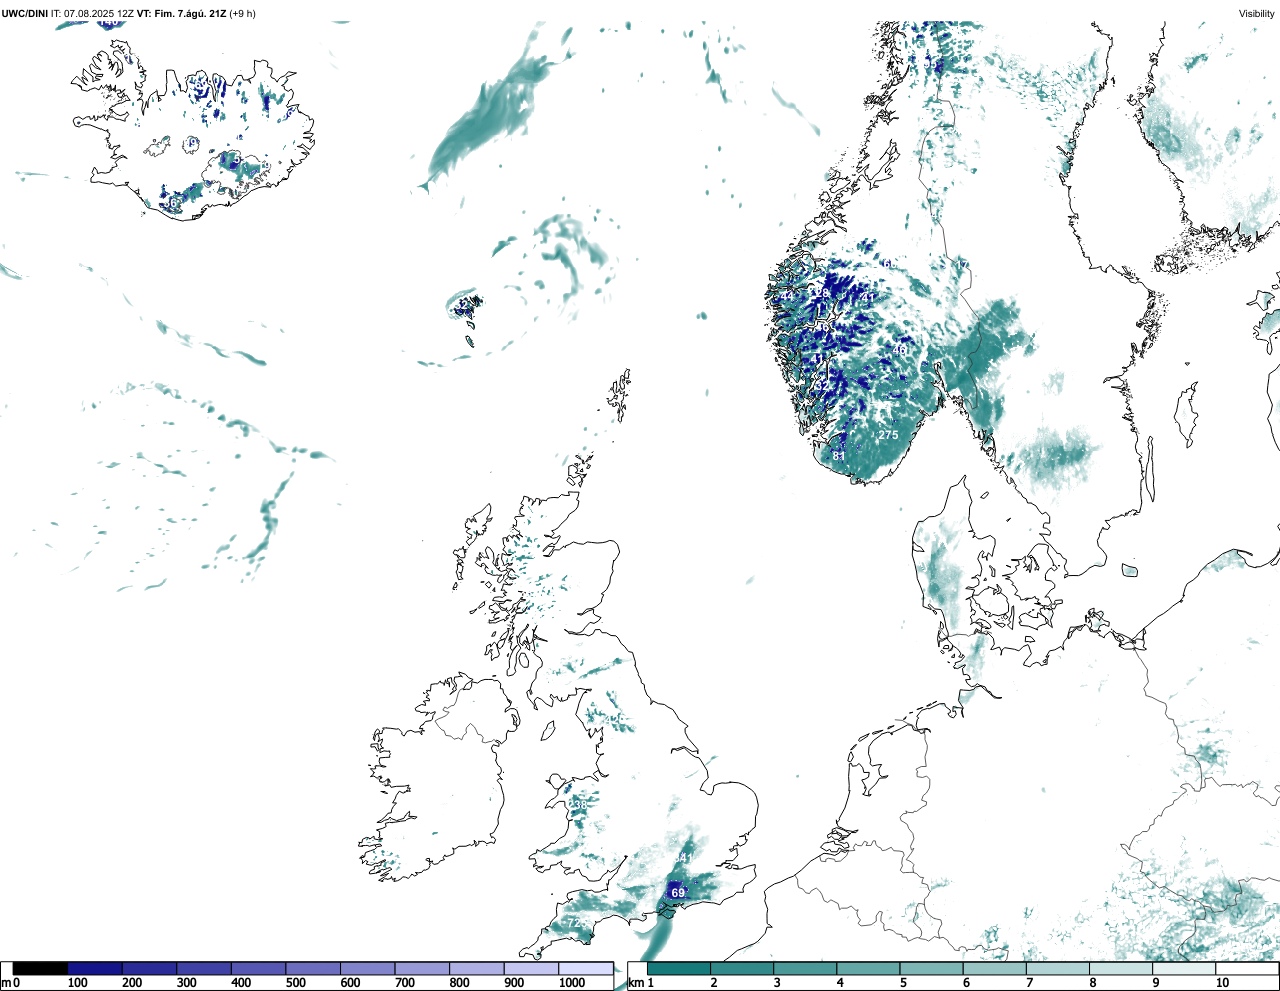The height and width of the screenshot is (991, 1280).
Task: Click the '81' value near Norway's south tip
Action: [x=839, y=456]
